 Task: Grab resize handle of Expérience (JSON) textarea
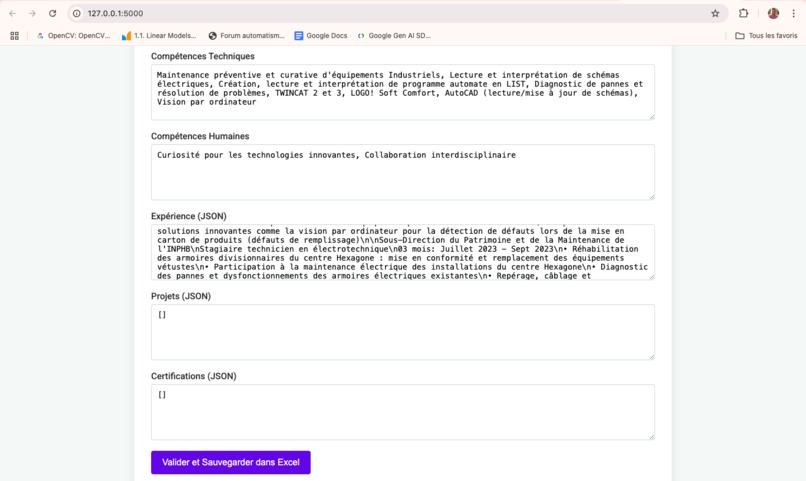tap(651, 277)
